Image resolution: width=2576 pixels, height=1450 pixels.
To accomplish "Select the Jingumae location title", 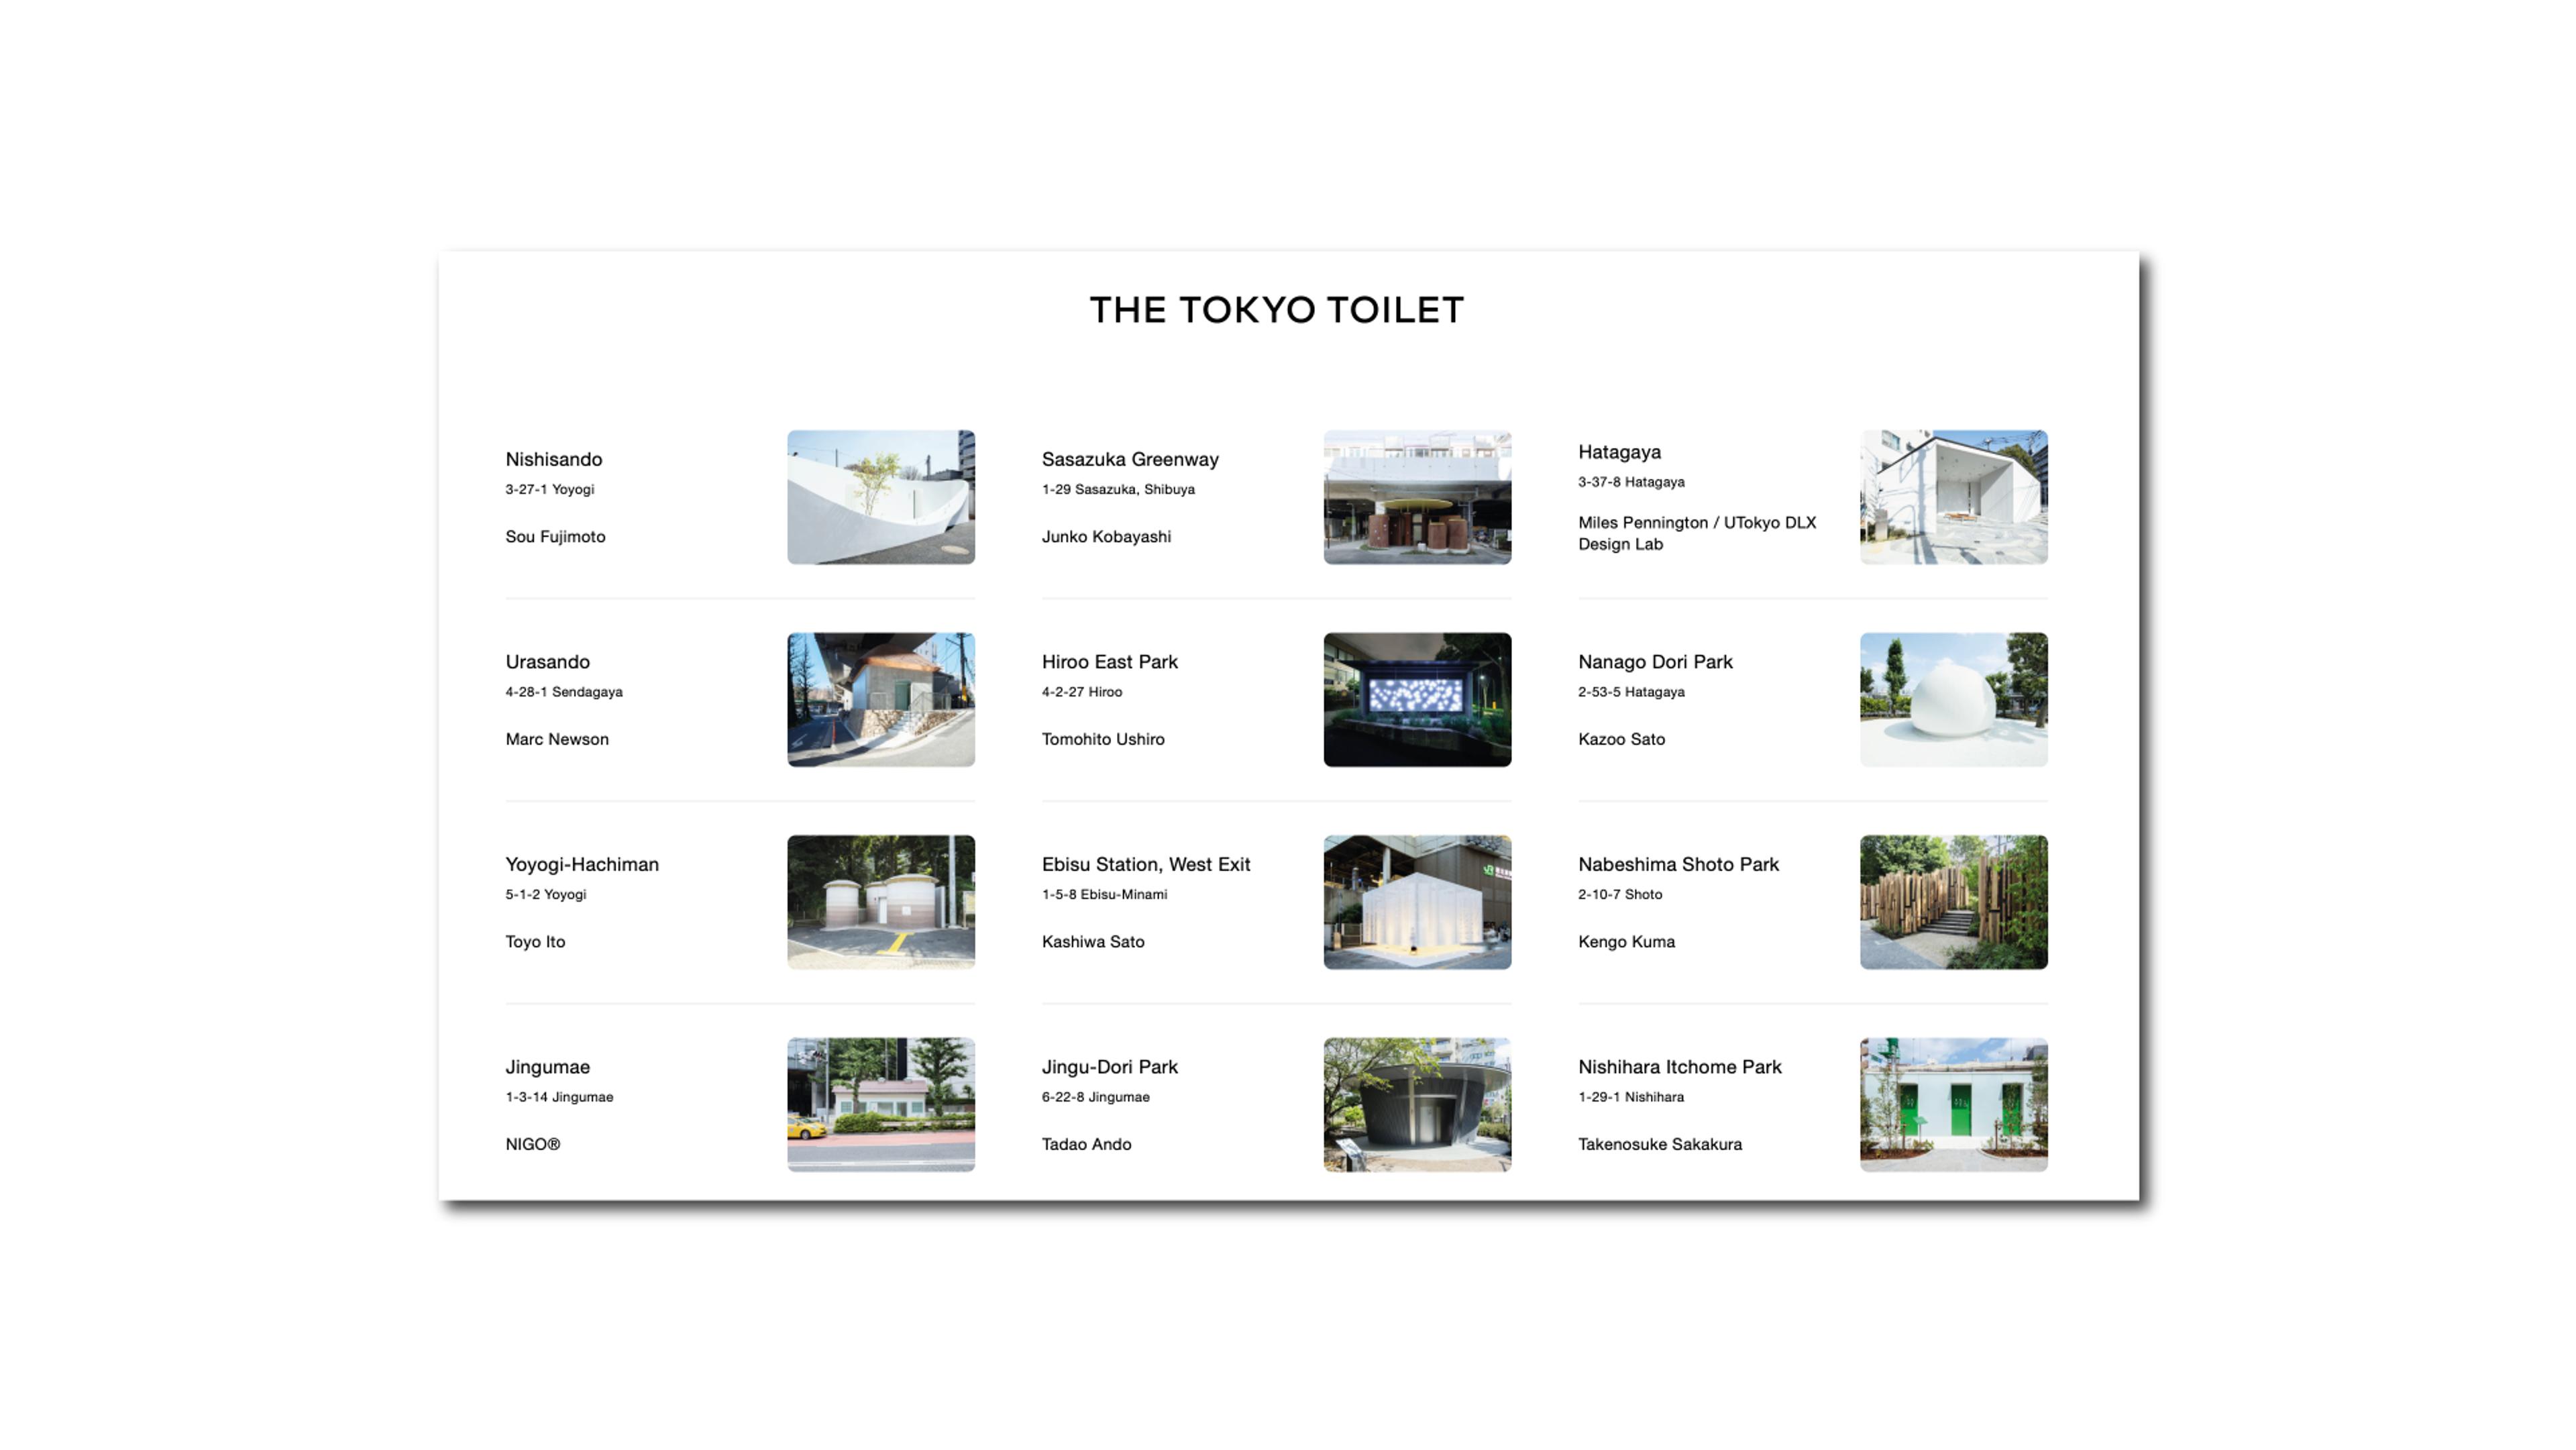I will 547,1067.
